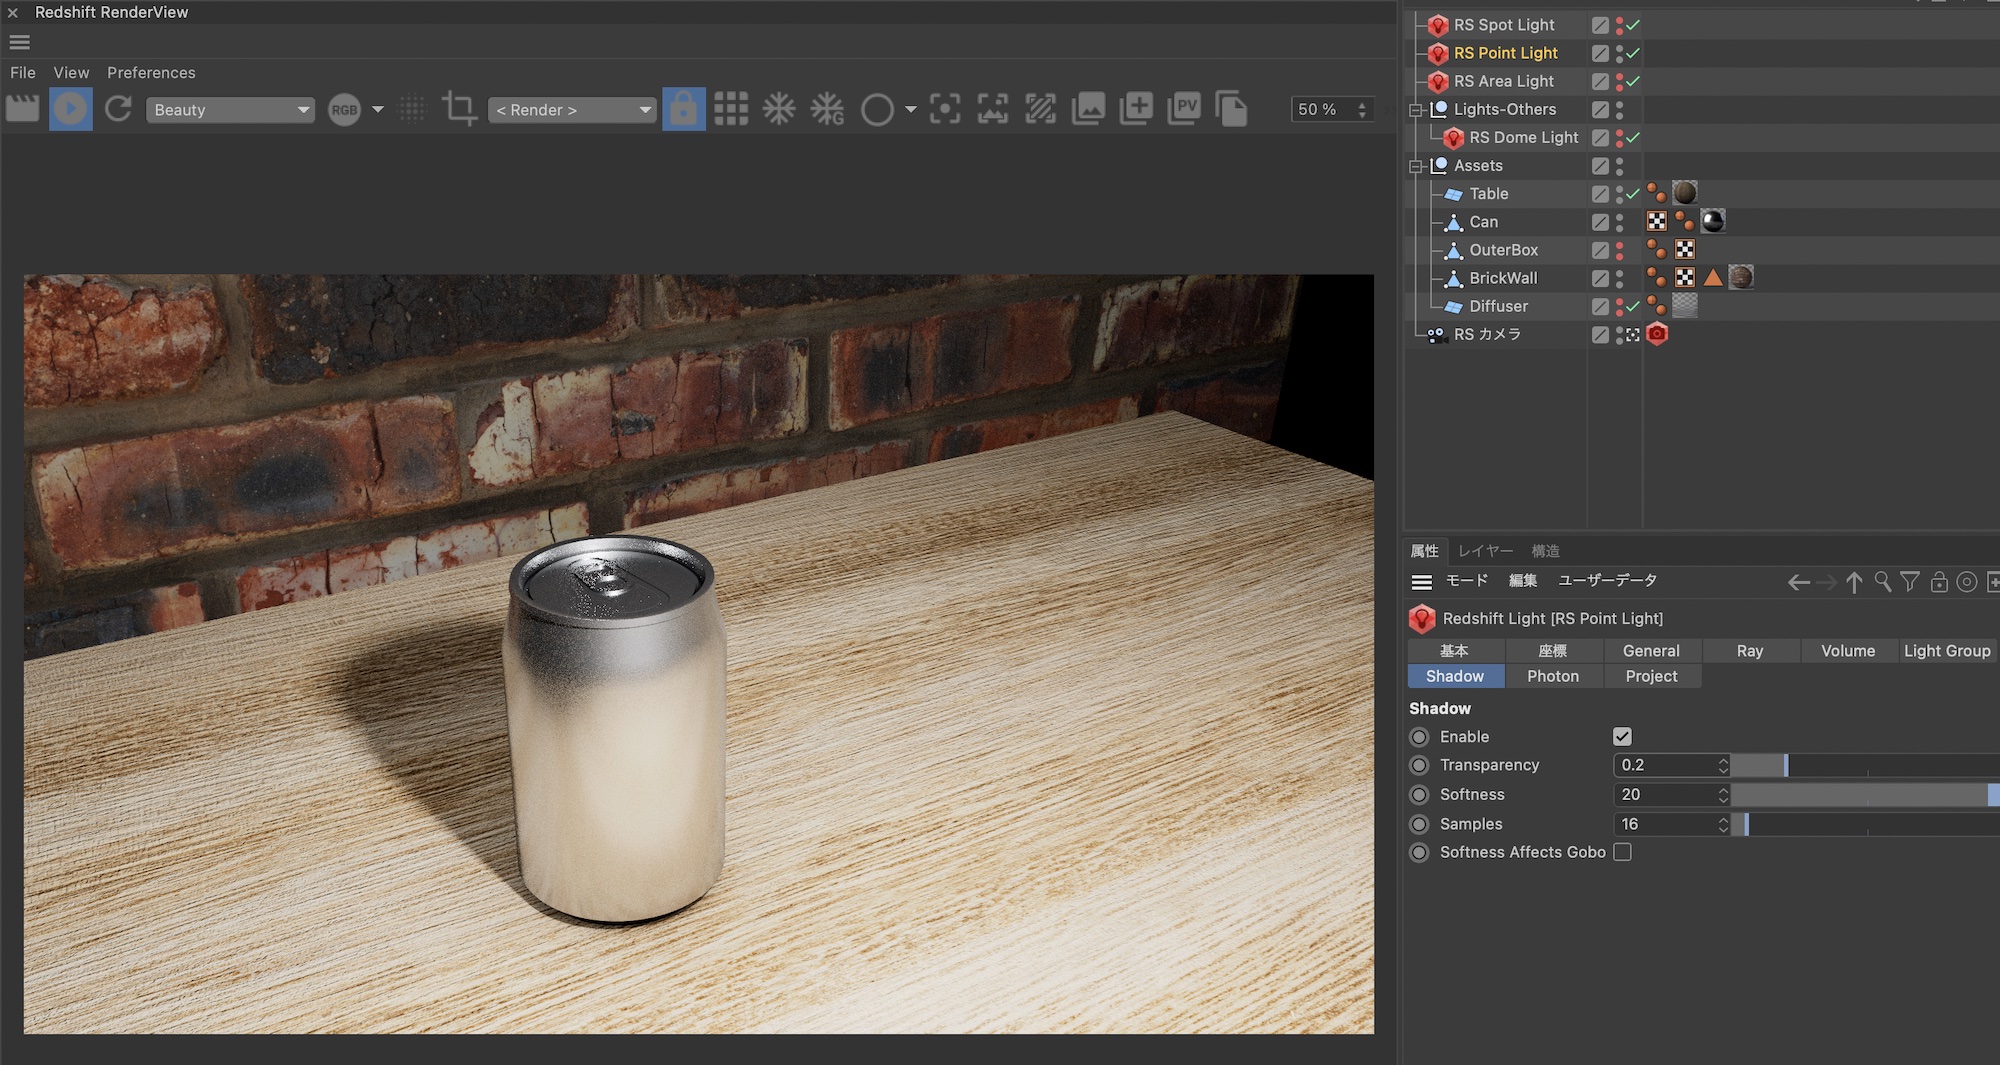Start the IPR render play button
Screen dimensions: 2000x1065
70,109
